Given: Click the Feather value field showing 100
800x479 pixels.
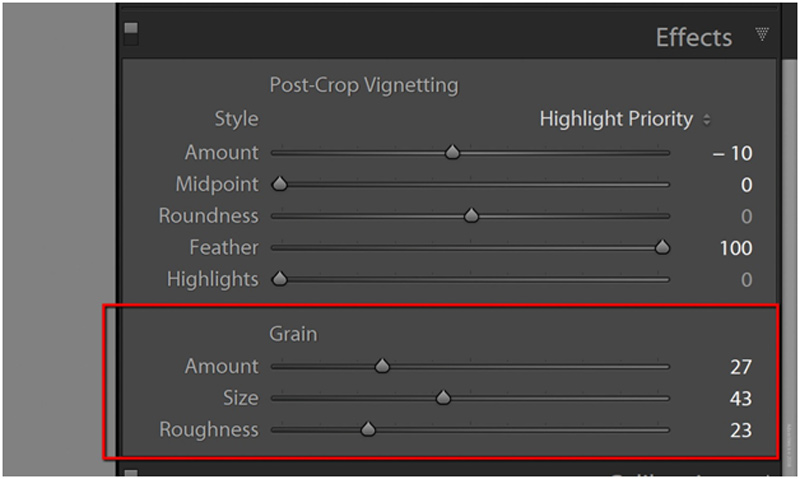Looking at the screenshot, I should point(735,248).
